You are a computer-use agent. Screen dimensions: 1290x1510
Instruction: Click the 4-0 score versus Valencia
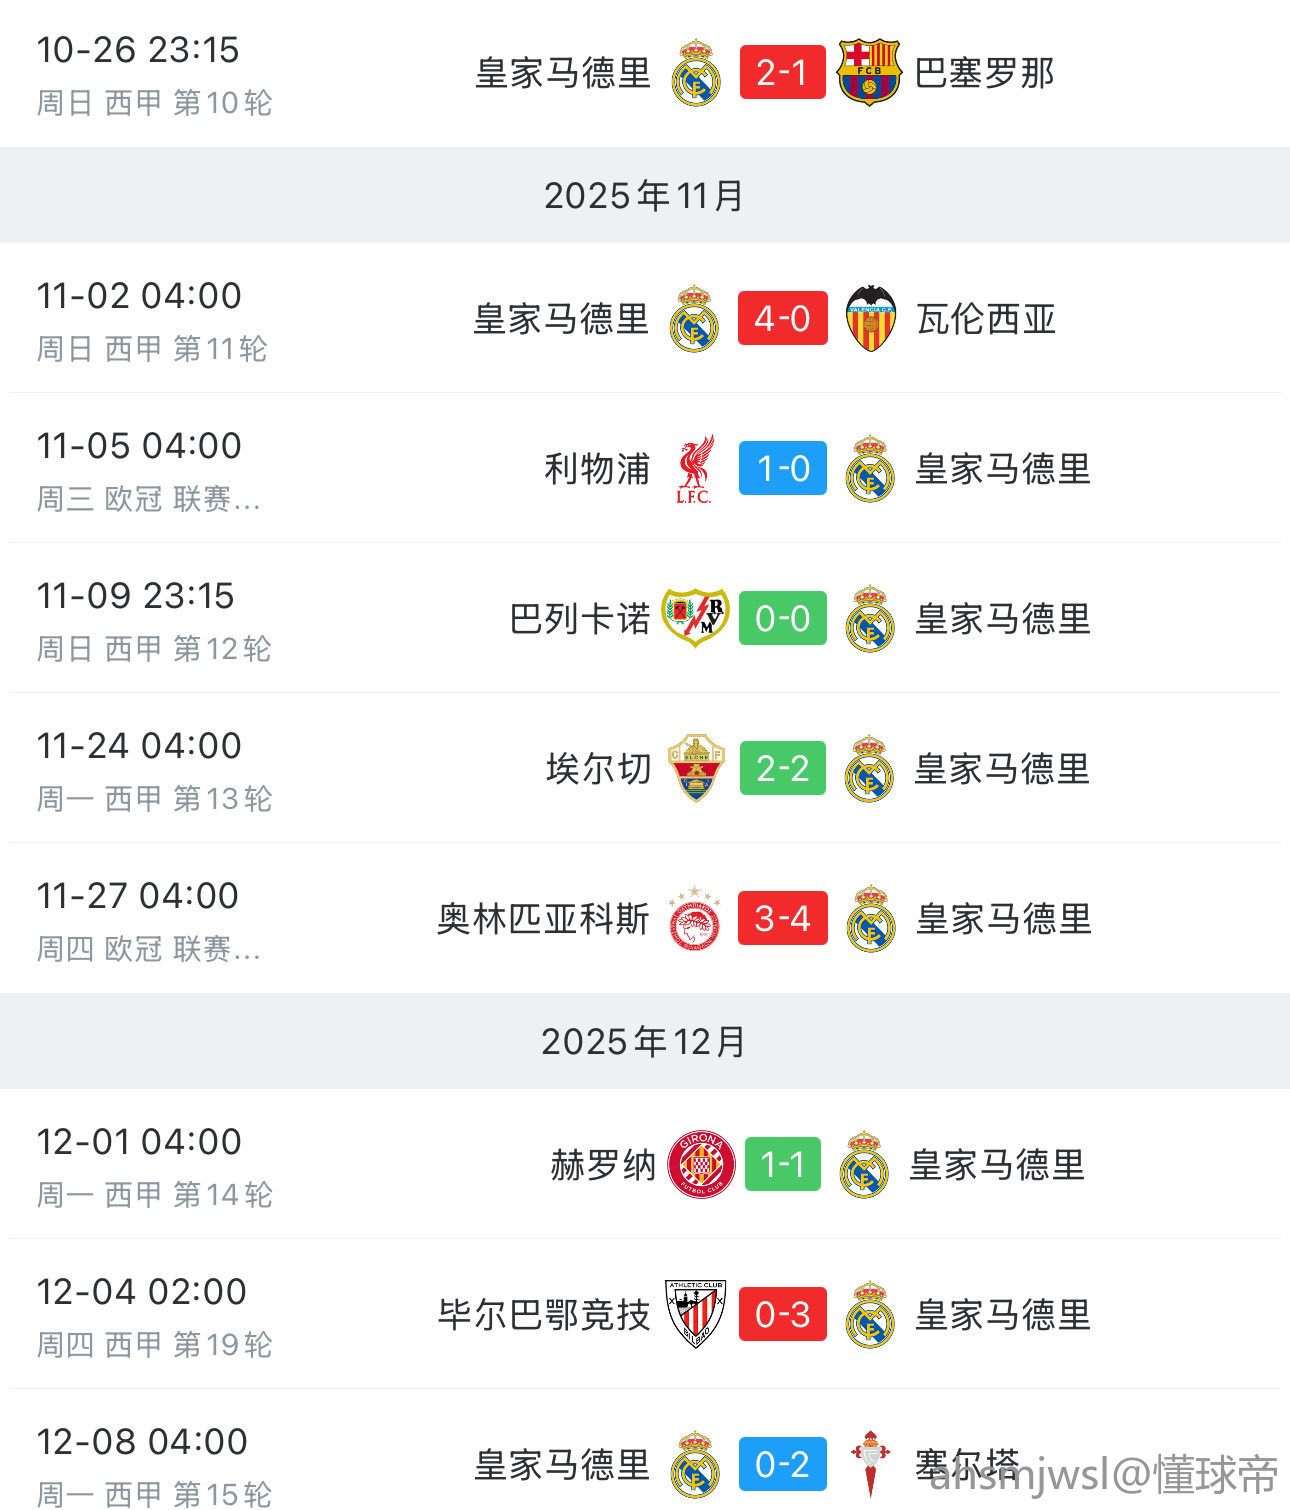point(782,319)
